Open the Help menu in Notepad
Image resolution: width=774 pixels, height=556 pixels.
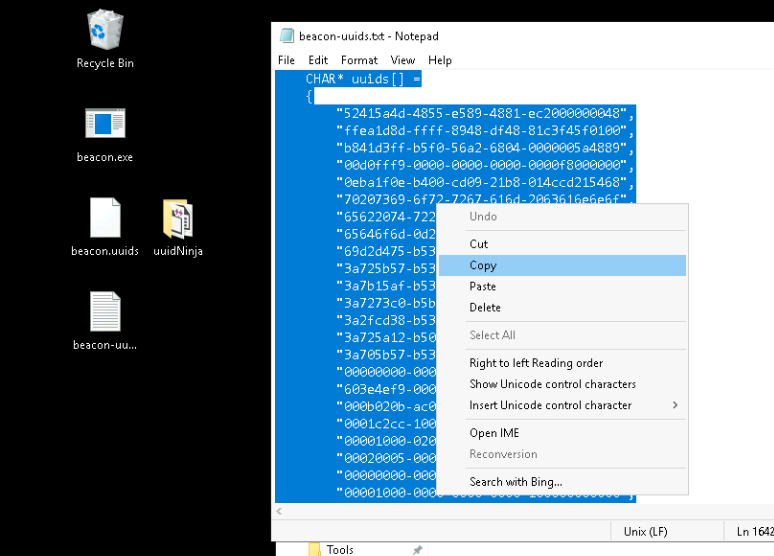(440, 60)
